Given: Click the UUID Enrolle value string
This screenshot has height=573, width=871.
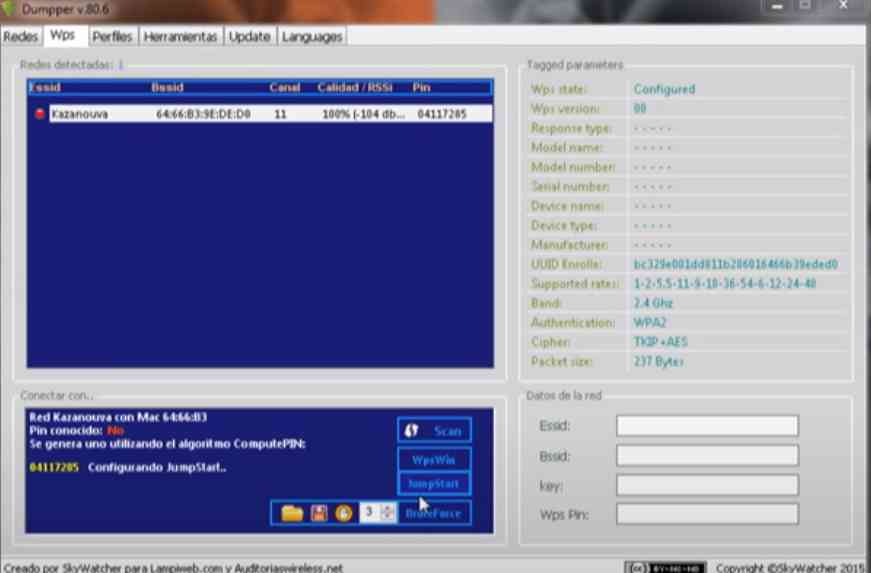Looking at the screenshot, I should click(735, 264).
